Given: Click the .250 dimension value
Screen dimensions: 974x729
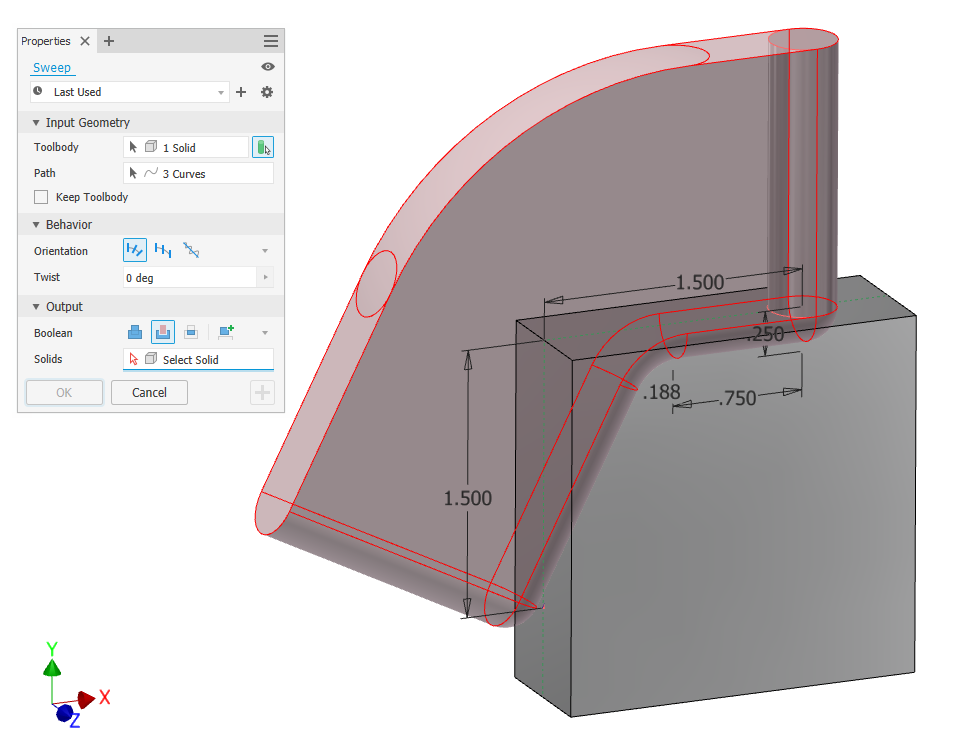Looking at the screenshot, I should 767,334.
